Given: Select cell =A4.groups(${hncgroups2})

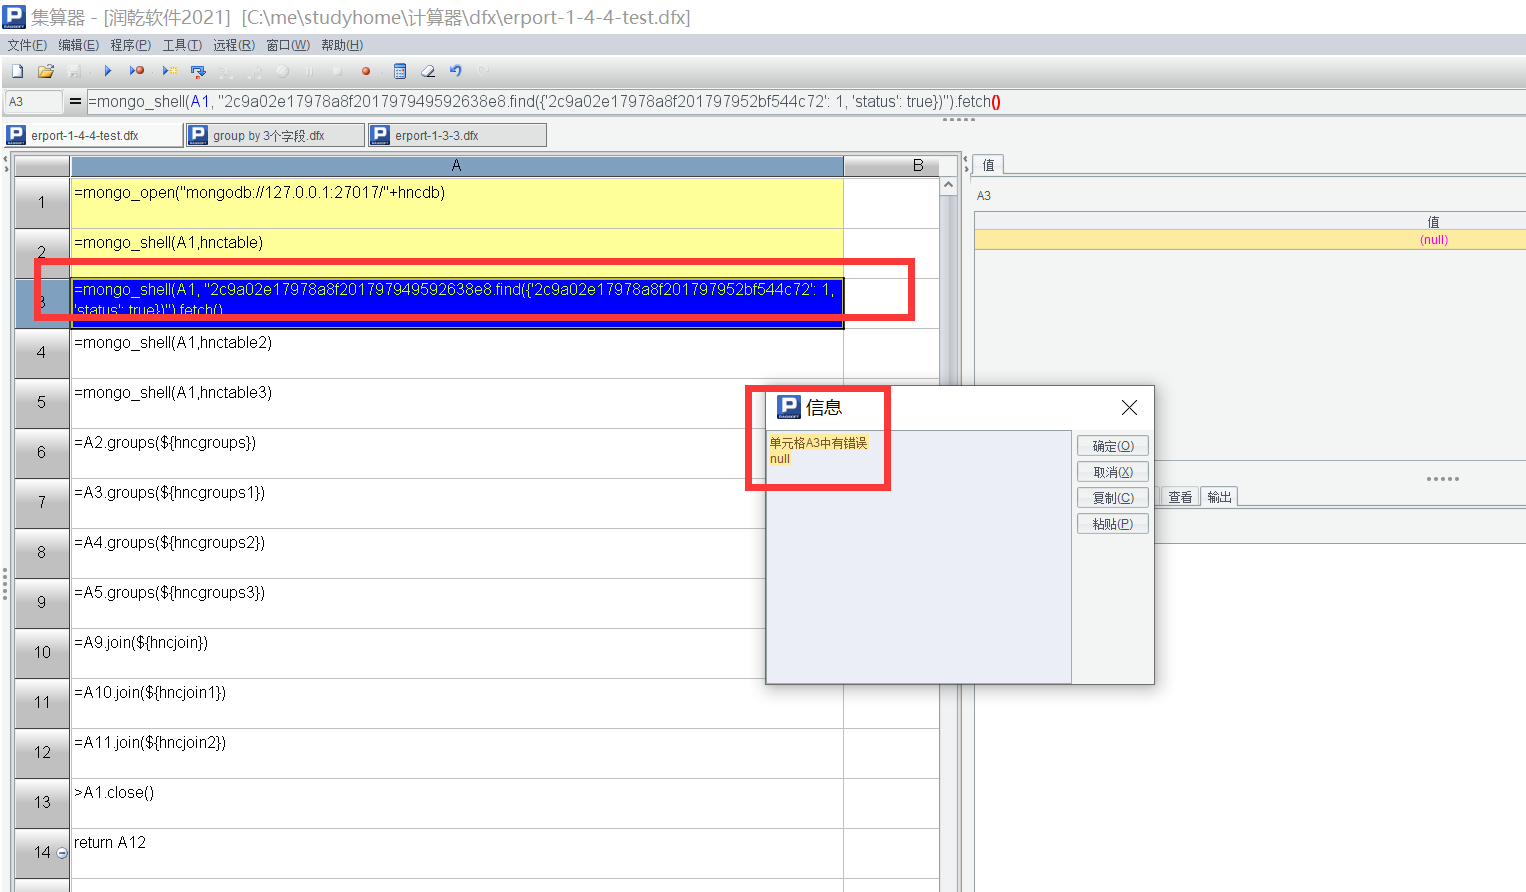Looking at the screenshot, I should click(x=457, y=553).
